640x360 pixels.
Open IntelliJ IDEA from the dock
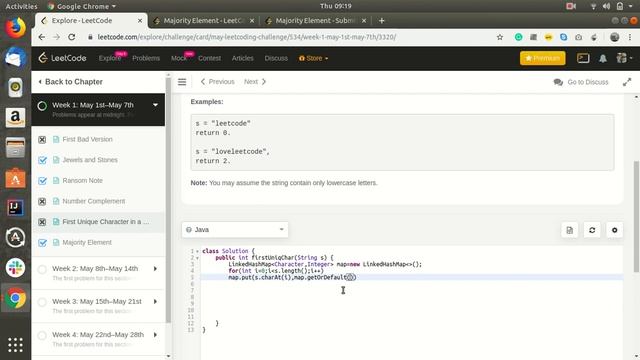pyautogui.click(x=16, y=207)
